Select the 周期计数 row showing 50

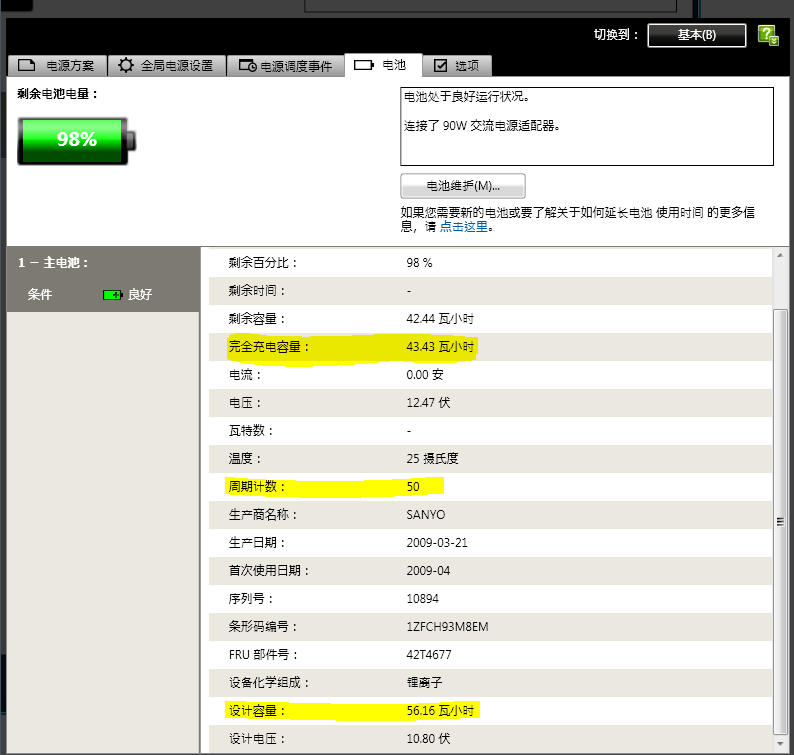point(490,487)
